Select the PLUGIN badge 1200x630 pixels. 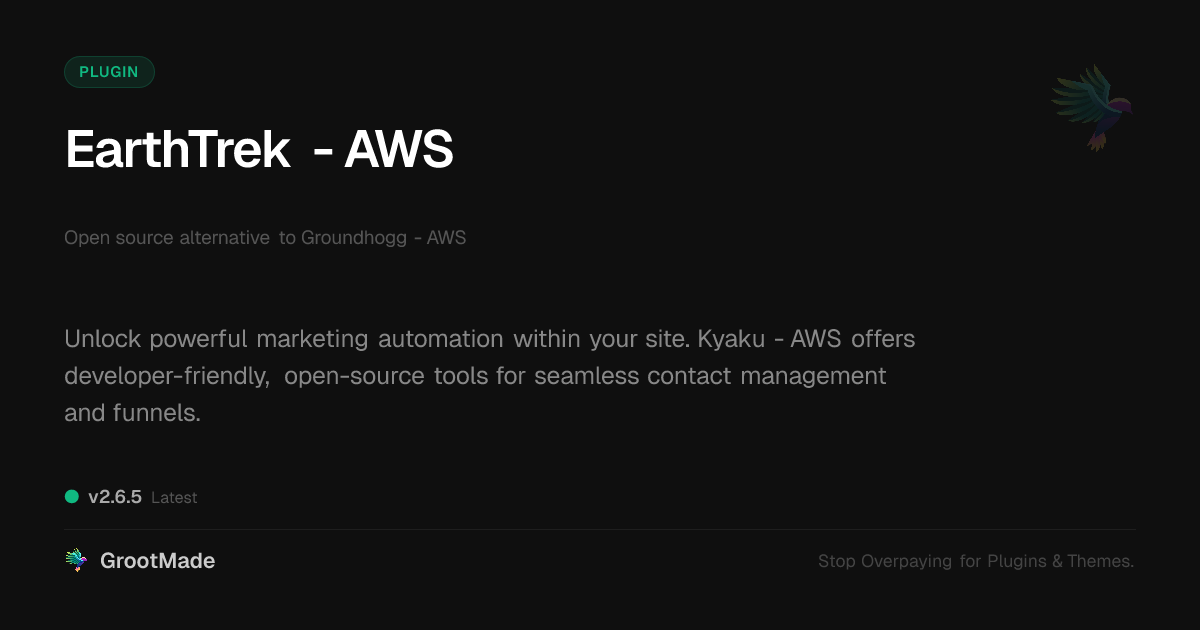[x=109, y=72]
